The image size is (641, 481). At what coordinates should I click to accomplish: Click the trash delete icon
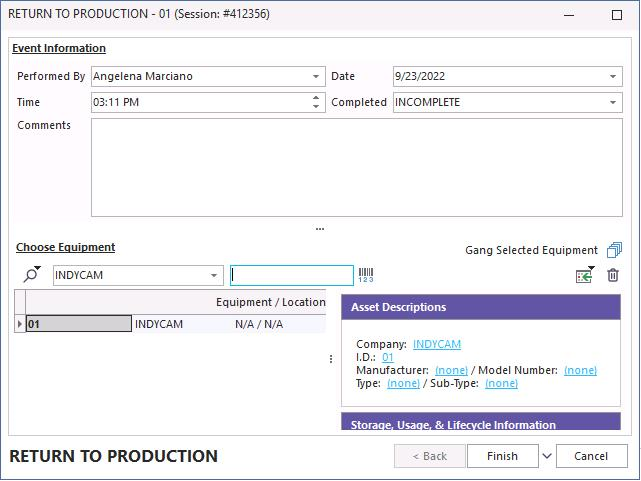(613, 275)
